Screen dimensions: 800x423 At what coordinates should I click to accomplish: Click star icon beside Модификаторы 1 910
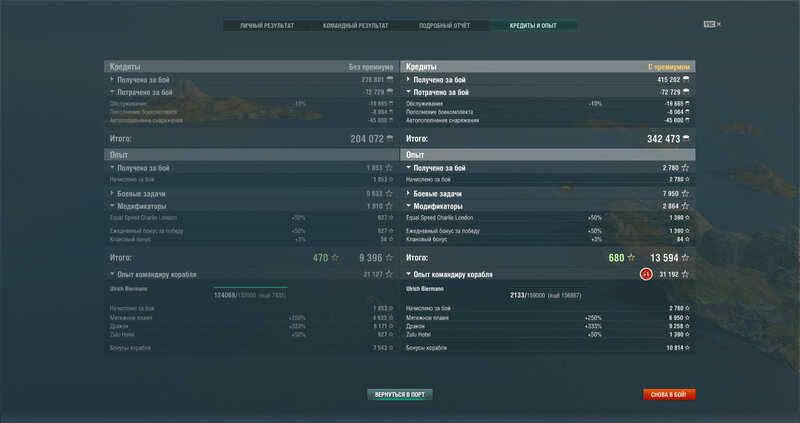pyautogui.click(x=389, y=206)
